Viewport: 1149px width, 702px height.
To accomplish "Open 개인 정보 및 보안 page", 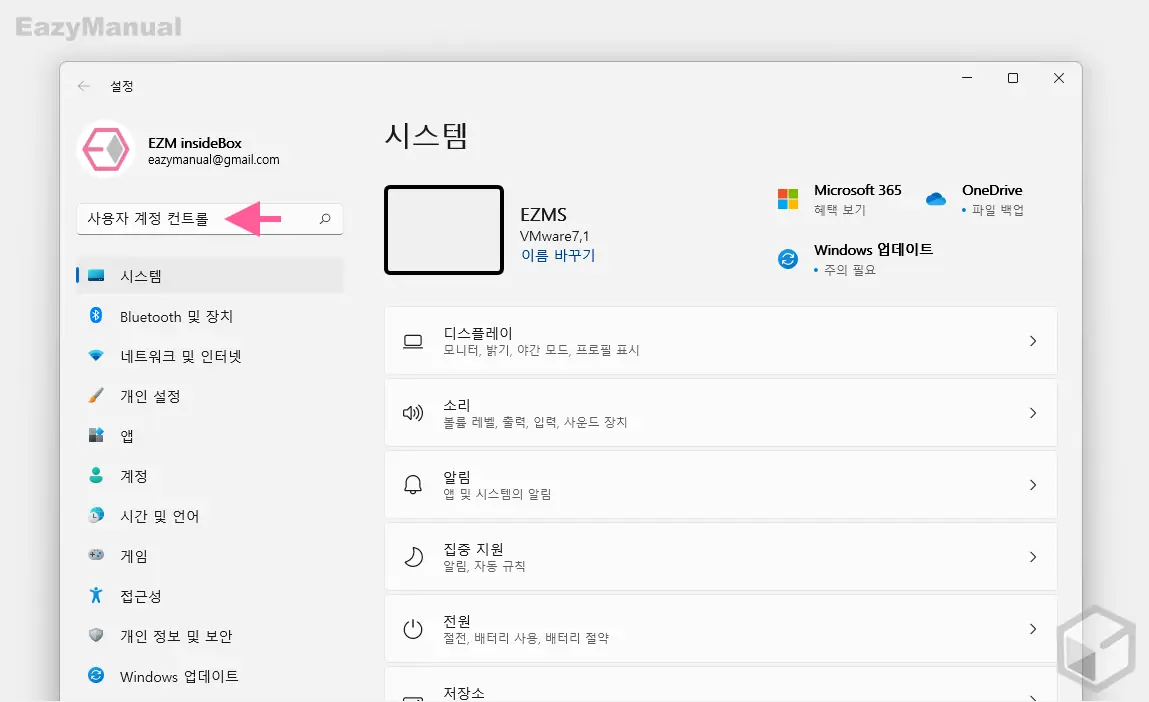I will click(175, 636).
